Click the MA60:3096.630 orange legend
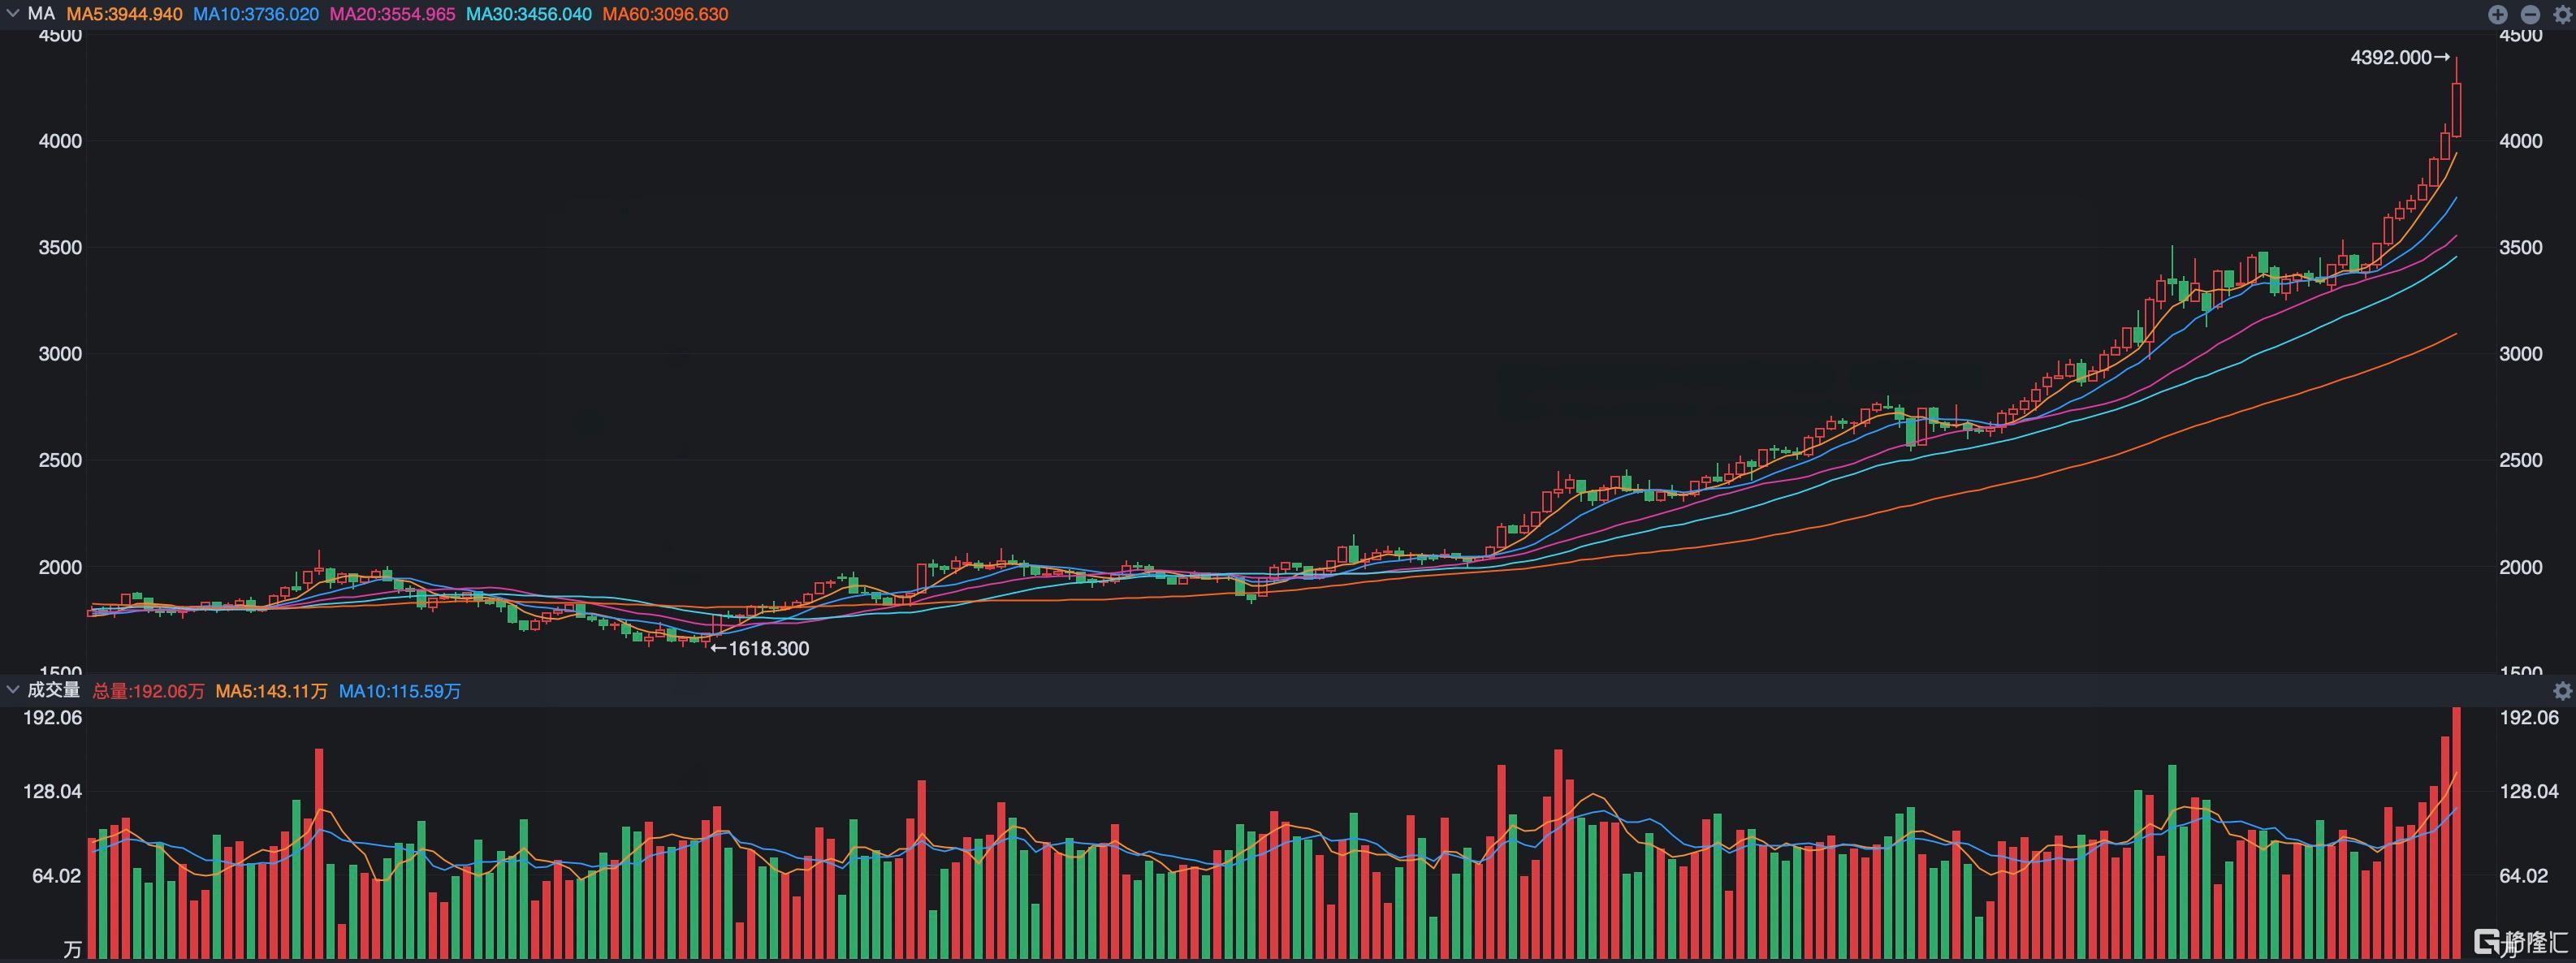 click(665, 14)
